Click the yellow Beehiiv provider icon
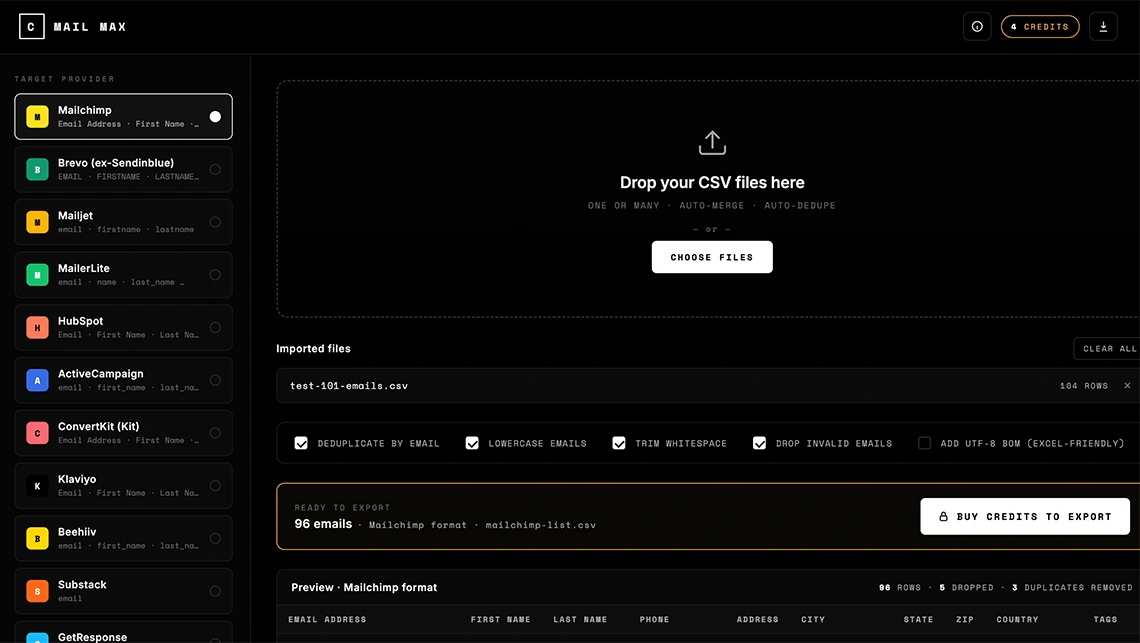Screen dimensions: 1140x643 click(x=37, y=538)
